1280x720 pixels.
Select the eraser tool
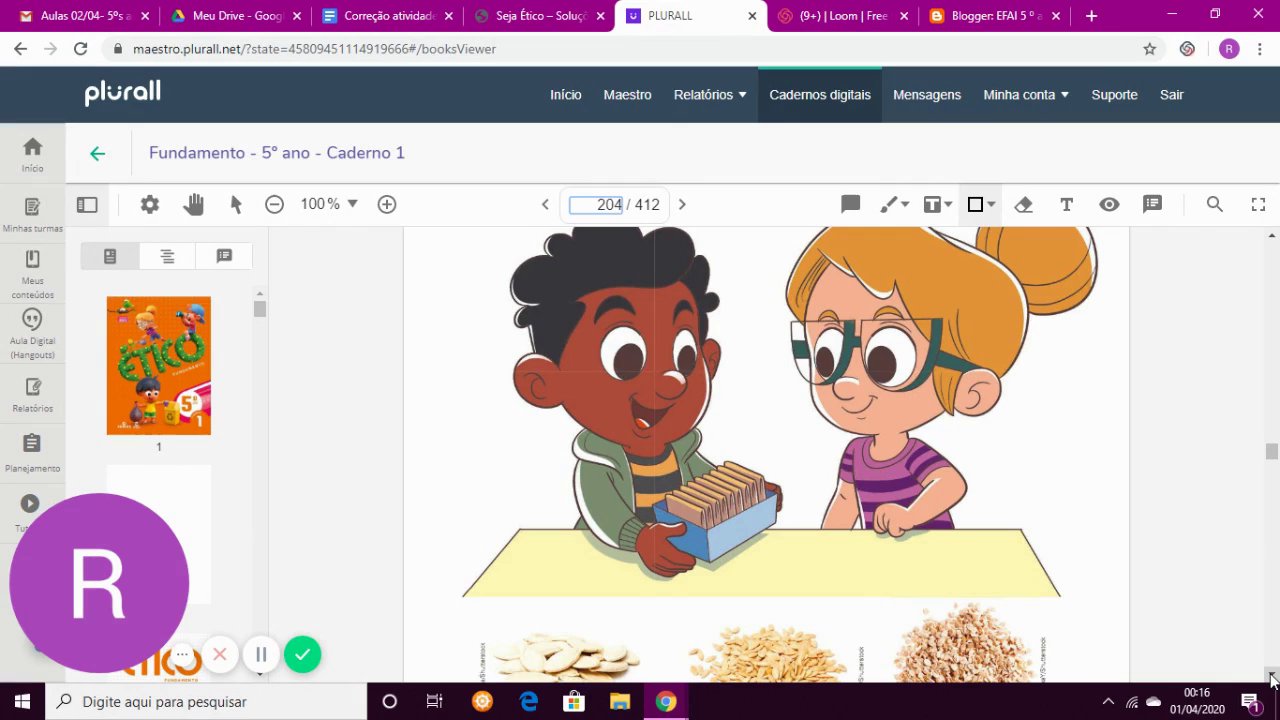[x=1023, y=204]
